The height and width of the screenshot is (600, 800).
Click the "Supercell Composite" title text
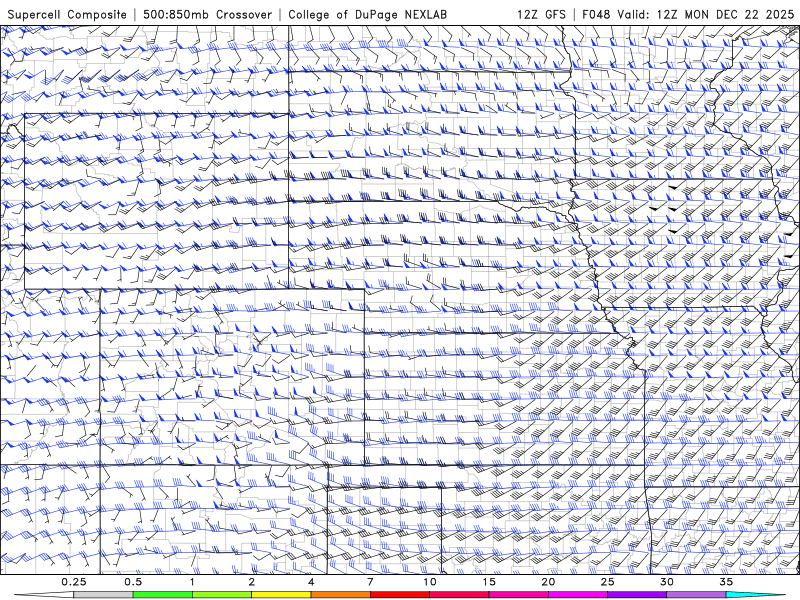point(67,14)
